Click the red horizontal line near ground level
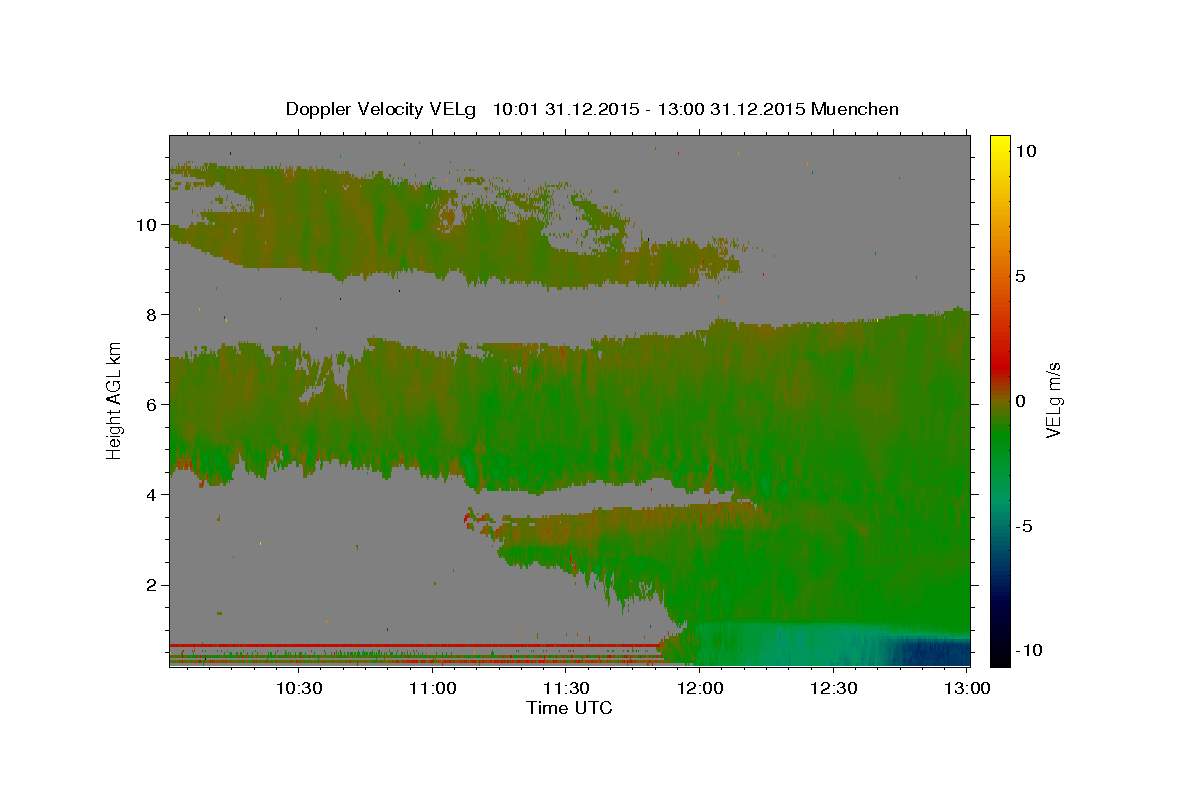Screen dimensions: 1200x800 point(415,645)
